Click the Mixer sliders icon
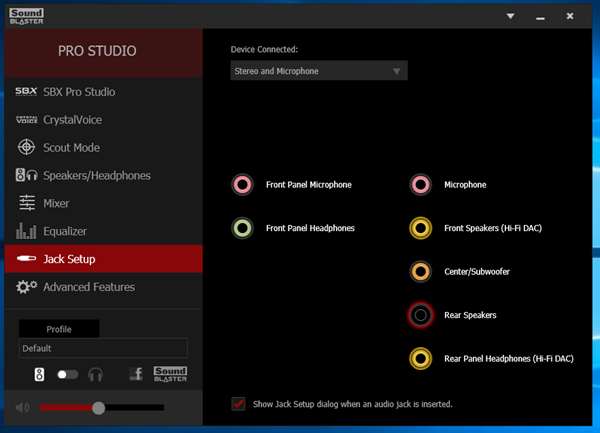Screen dimensions: 600x433 click(27, 203)
